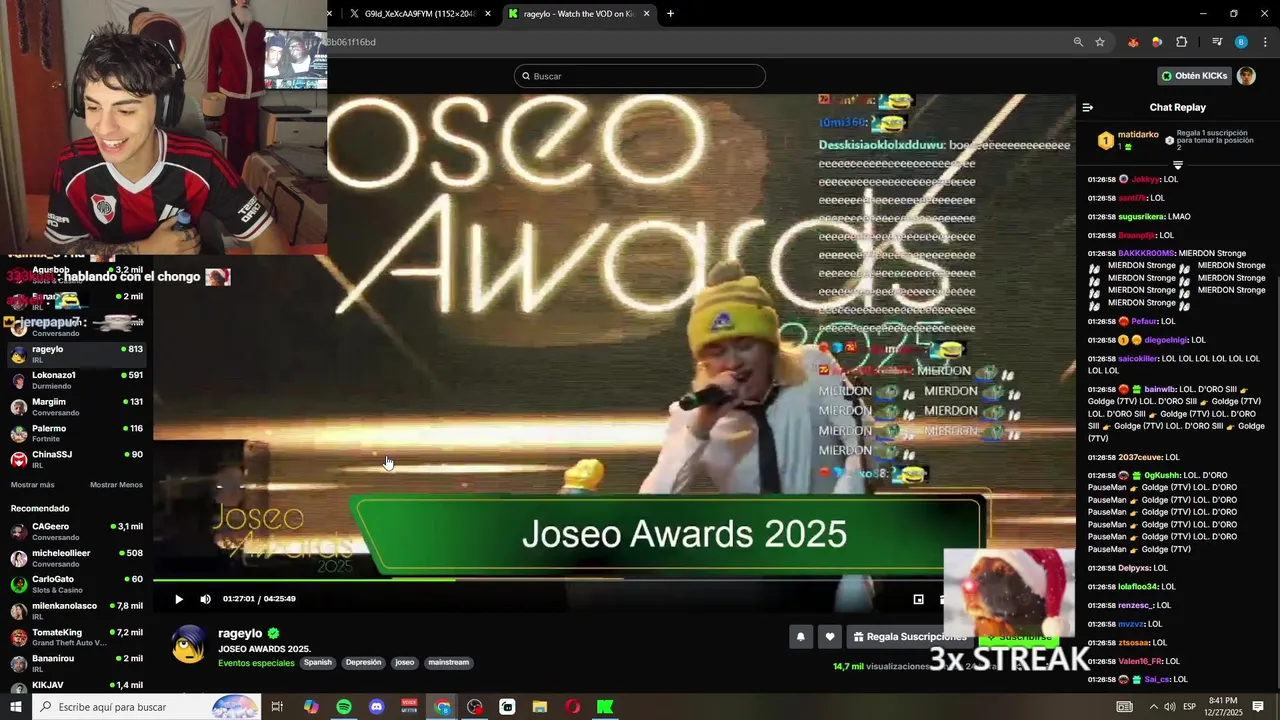
Task: Bookmark this page with the star
Action: coord(1100,42)
